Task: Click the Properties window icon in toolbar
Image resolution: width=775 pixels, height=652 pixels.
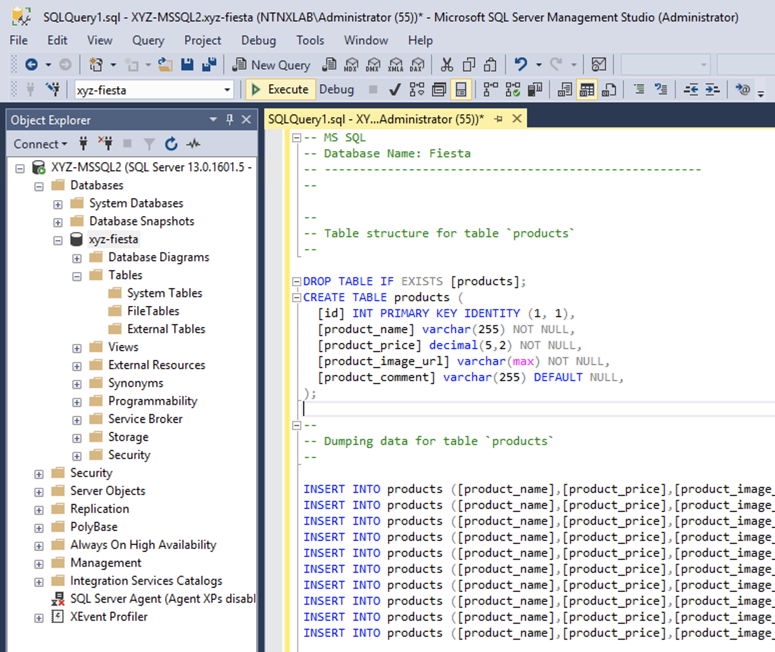Action: (599, 65)
